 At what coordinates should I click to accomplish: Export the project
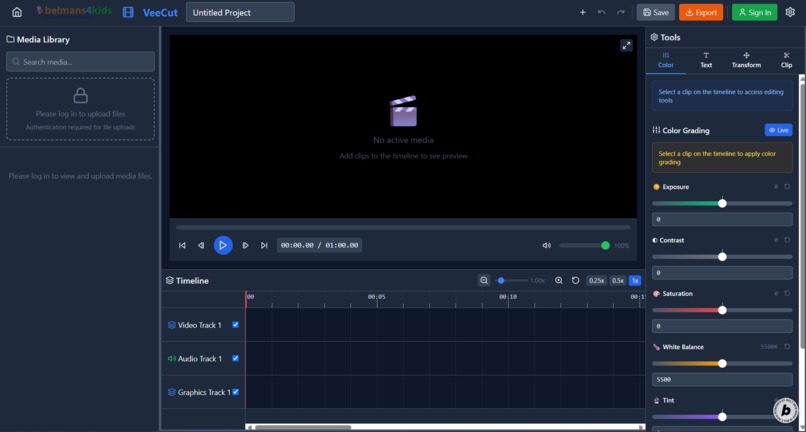click(x=701, y=12)
